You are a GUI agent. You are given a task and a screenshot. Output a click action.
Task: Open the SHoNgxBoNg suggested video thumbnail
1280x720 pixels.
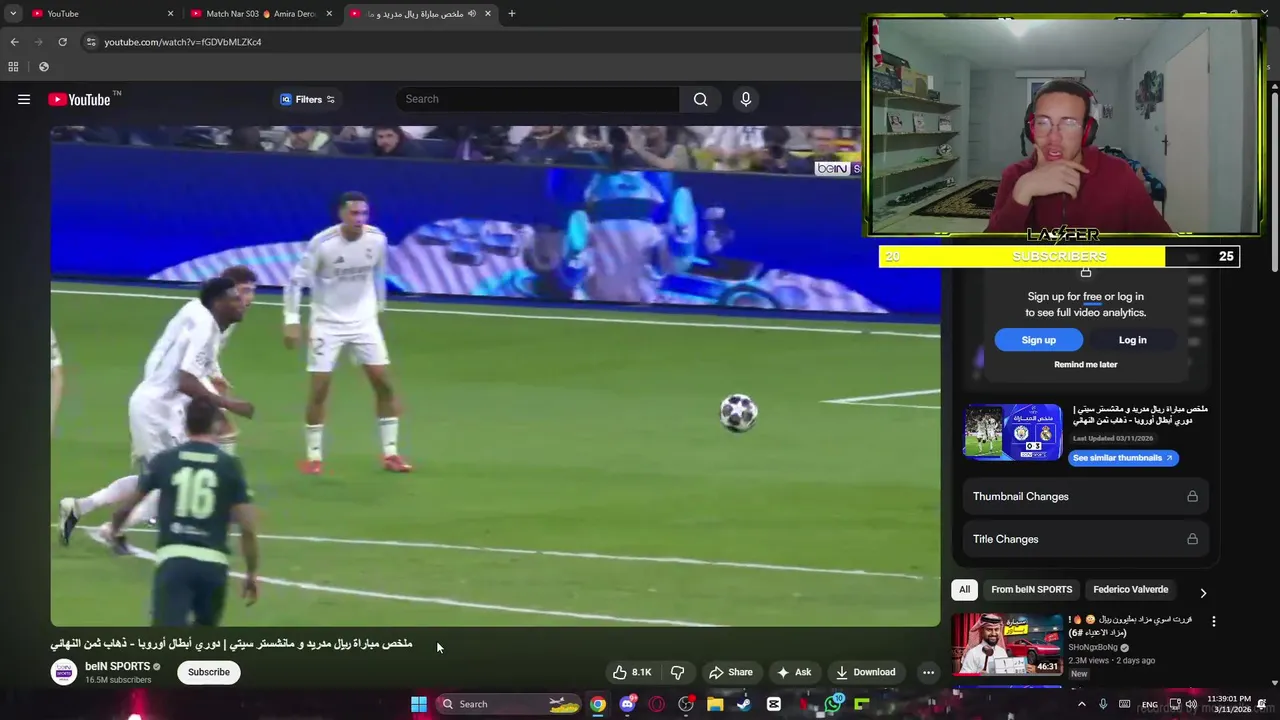[1006, 644]
